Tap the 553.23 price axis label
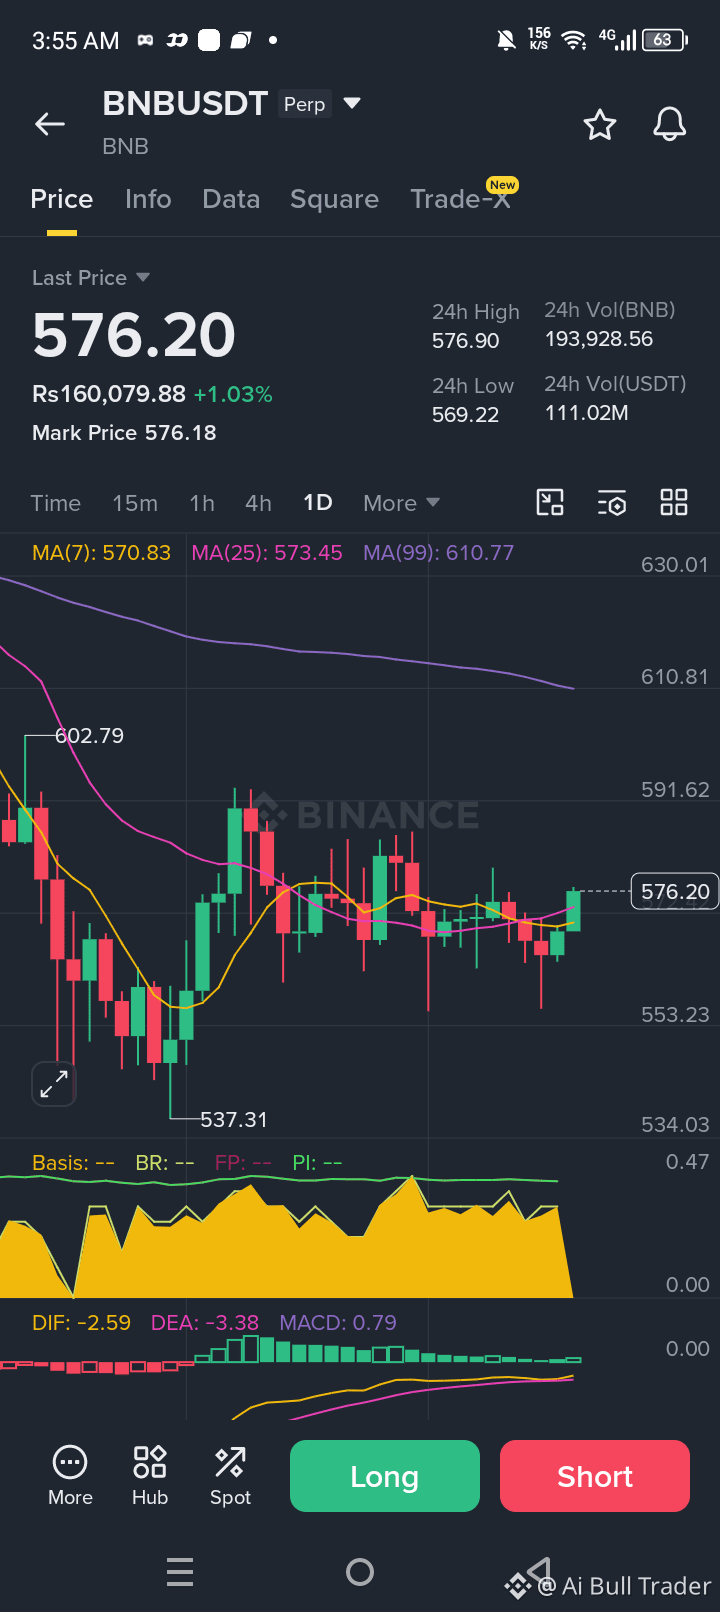This screenshot has height=1612, width=720. pos(675,1015)
